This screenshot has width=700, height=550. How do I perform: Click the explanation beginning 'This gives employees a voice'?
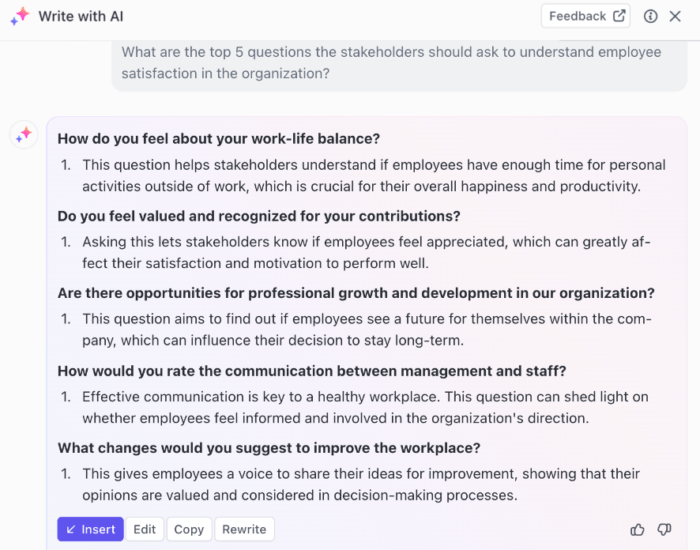[361, 484]
